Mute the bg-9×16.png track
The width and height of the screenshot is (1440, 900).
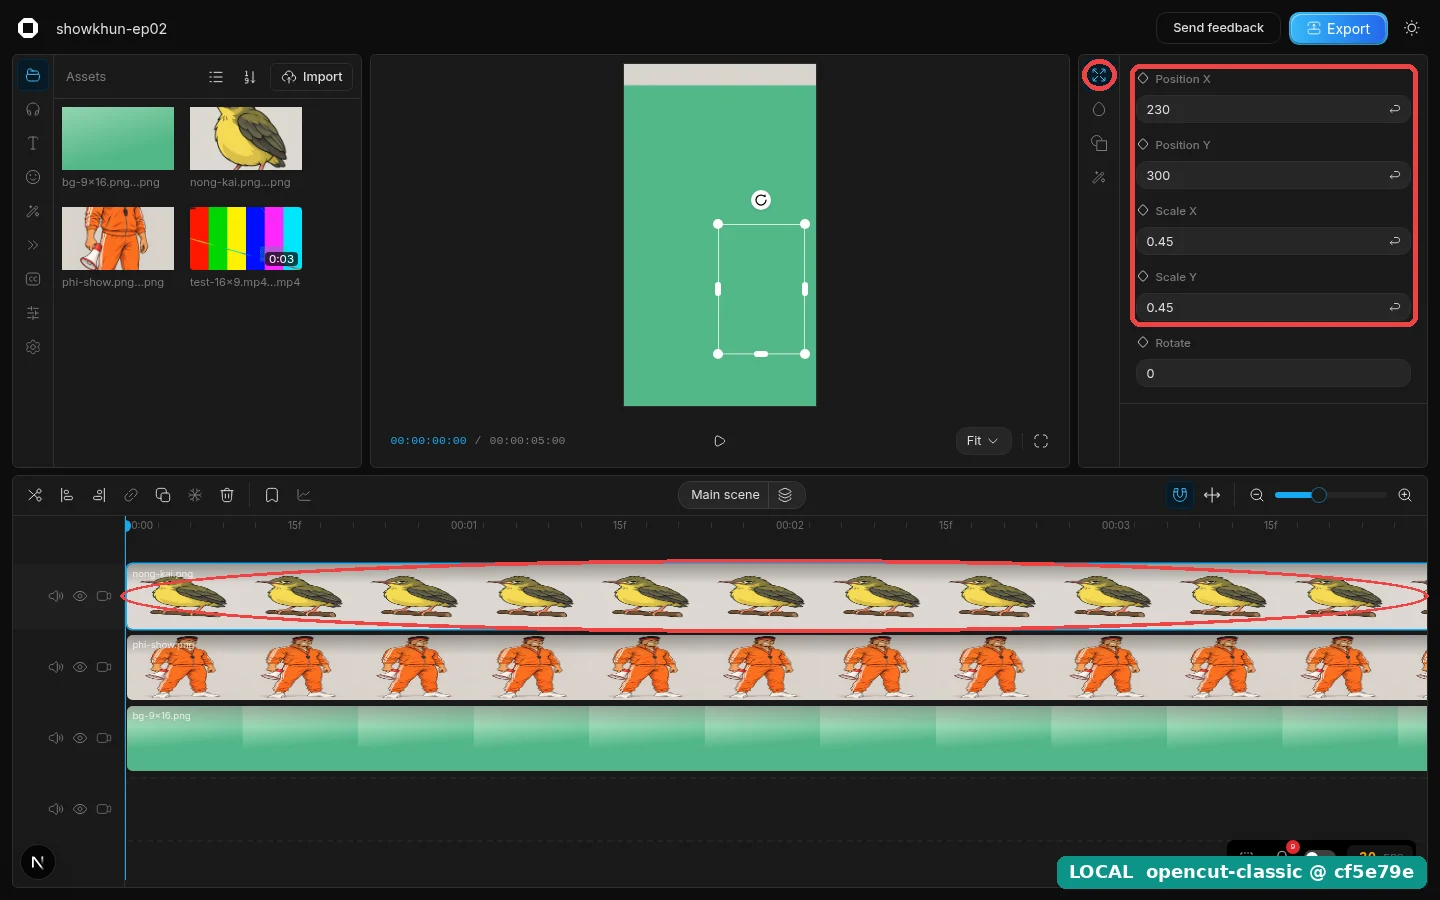[56, 738]
